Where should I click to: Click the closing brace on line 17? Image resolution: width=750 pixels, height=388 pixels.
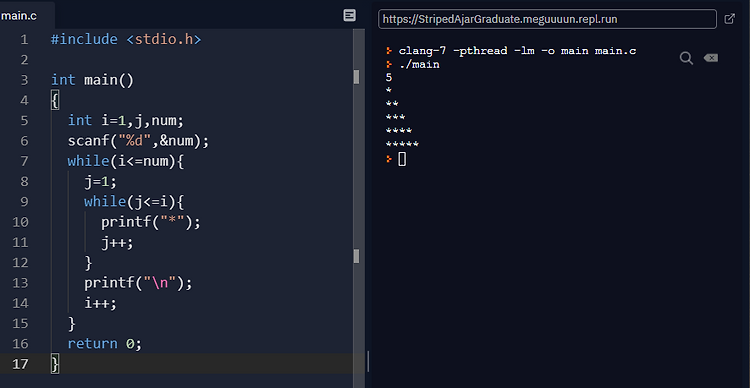click(x=55, y=364)
